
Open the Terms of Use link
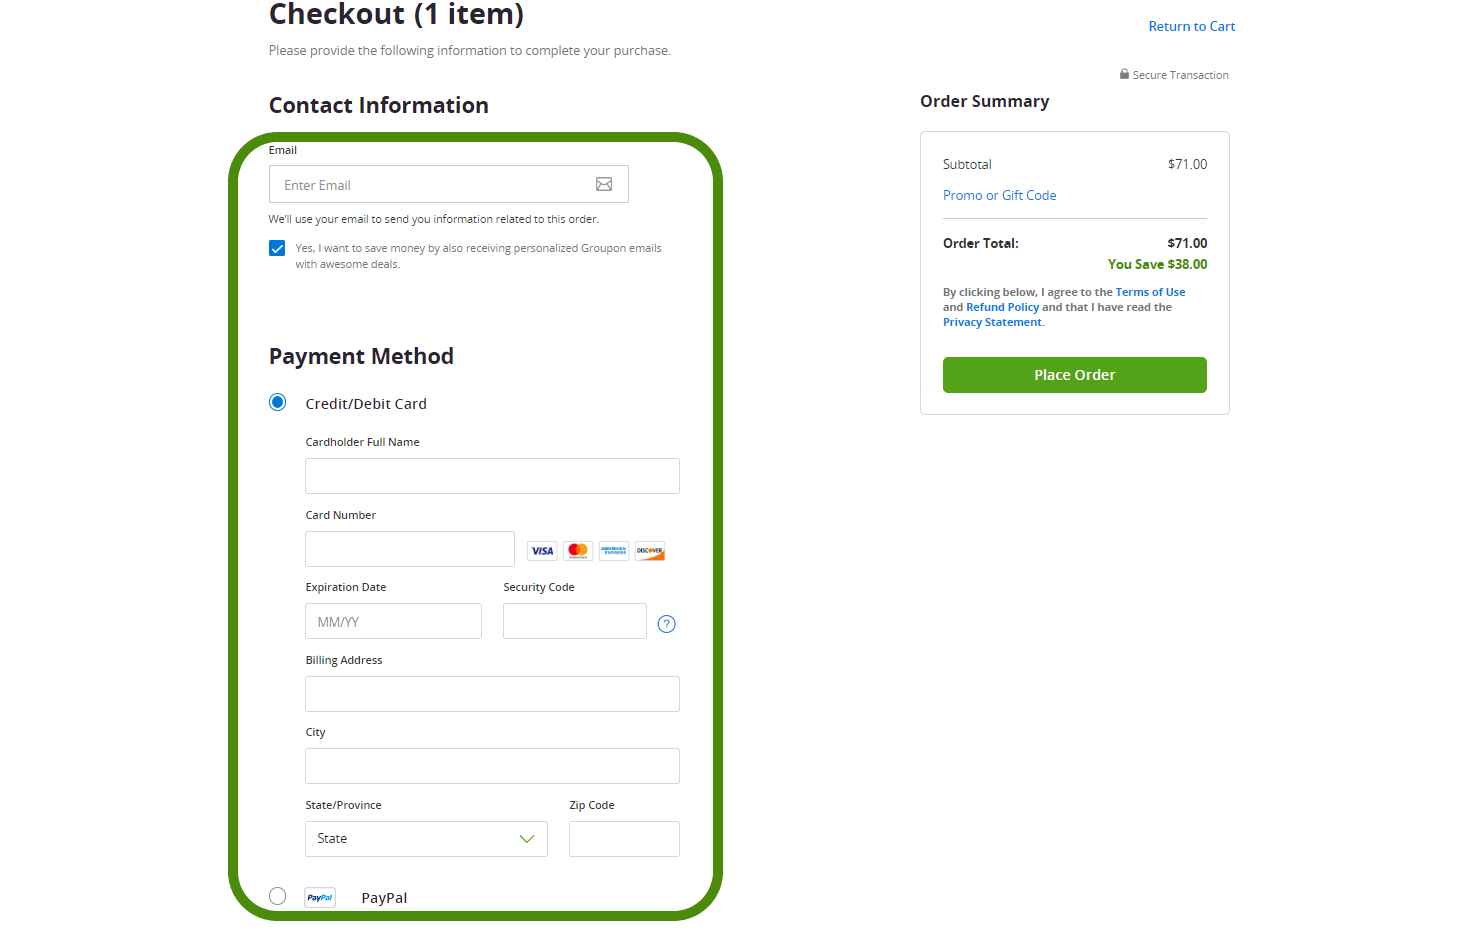(x=1150, y=291)
